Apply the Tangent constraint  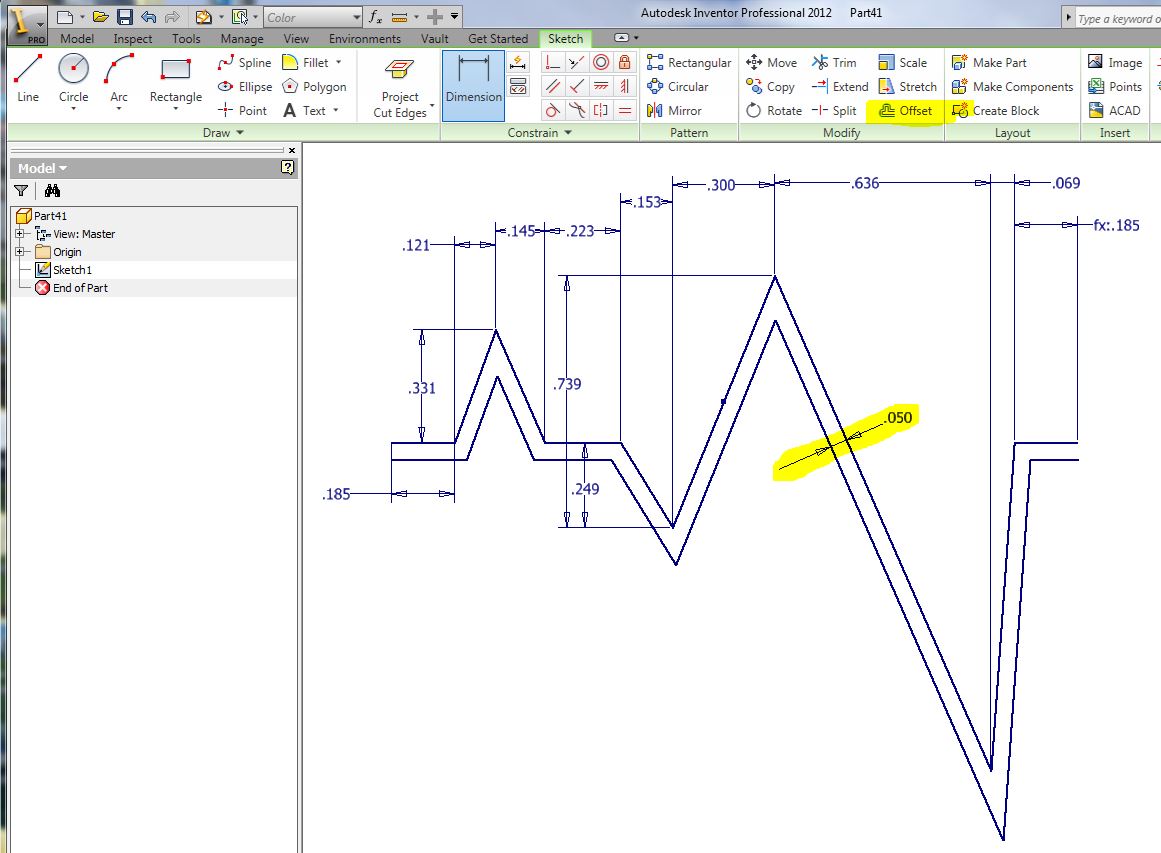click(x=552, y=110)
